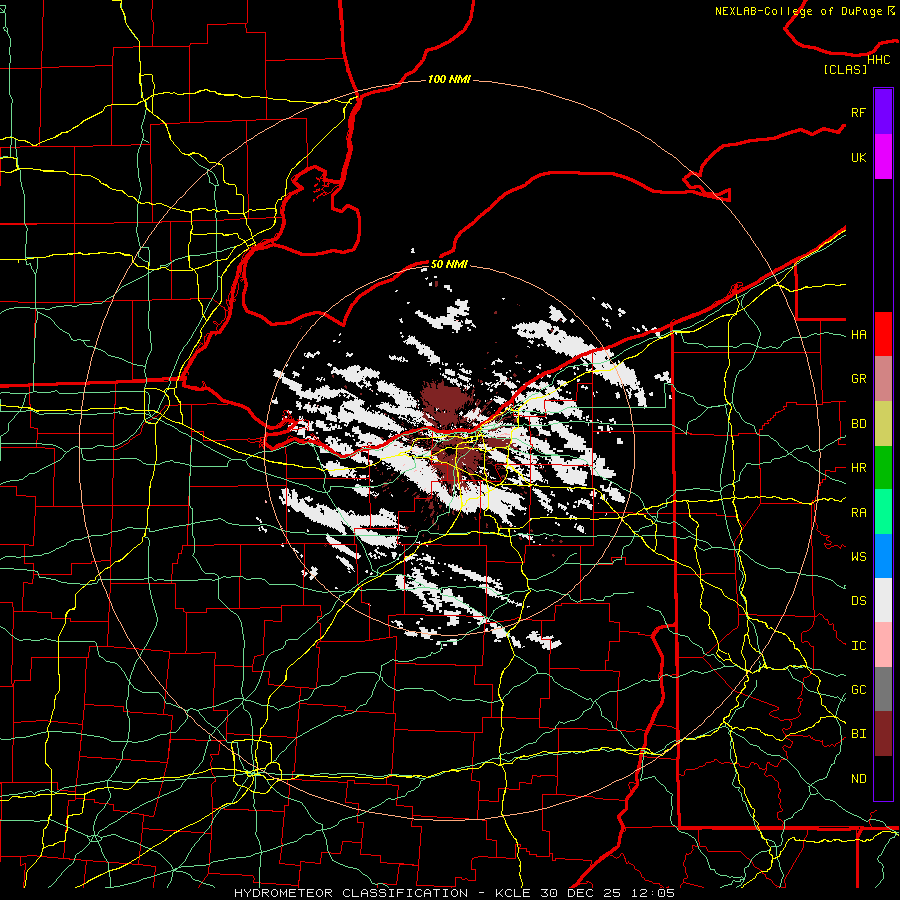Click the BI dark red legend swatch
The width and height of the screenshot is (900, 900).
(x=883, y=734)
